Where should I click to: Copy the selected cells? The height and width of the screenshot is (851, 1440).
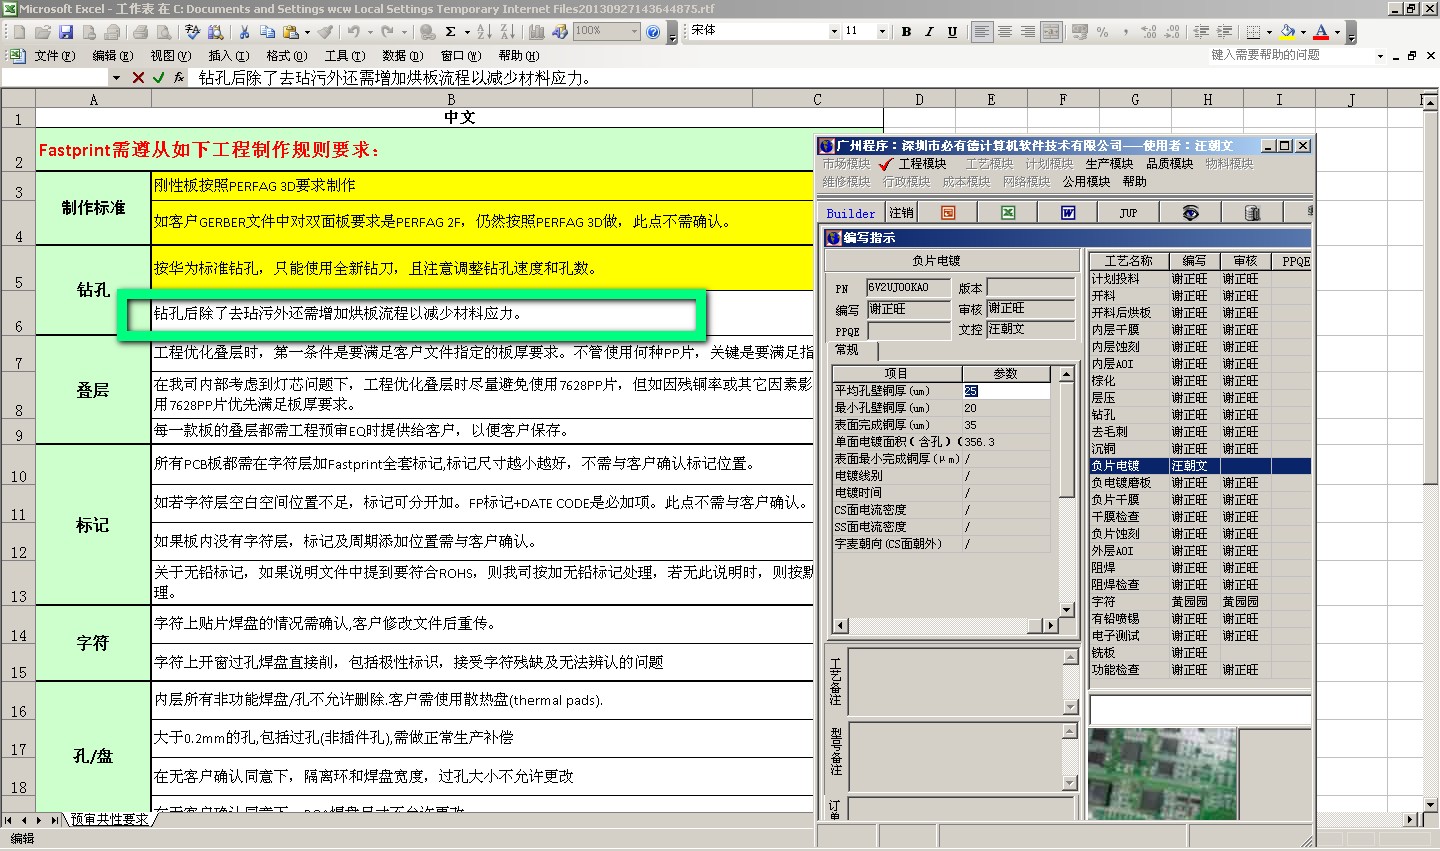(x=267, y=32)
